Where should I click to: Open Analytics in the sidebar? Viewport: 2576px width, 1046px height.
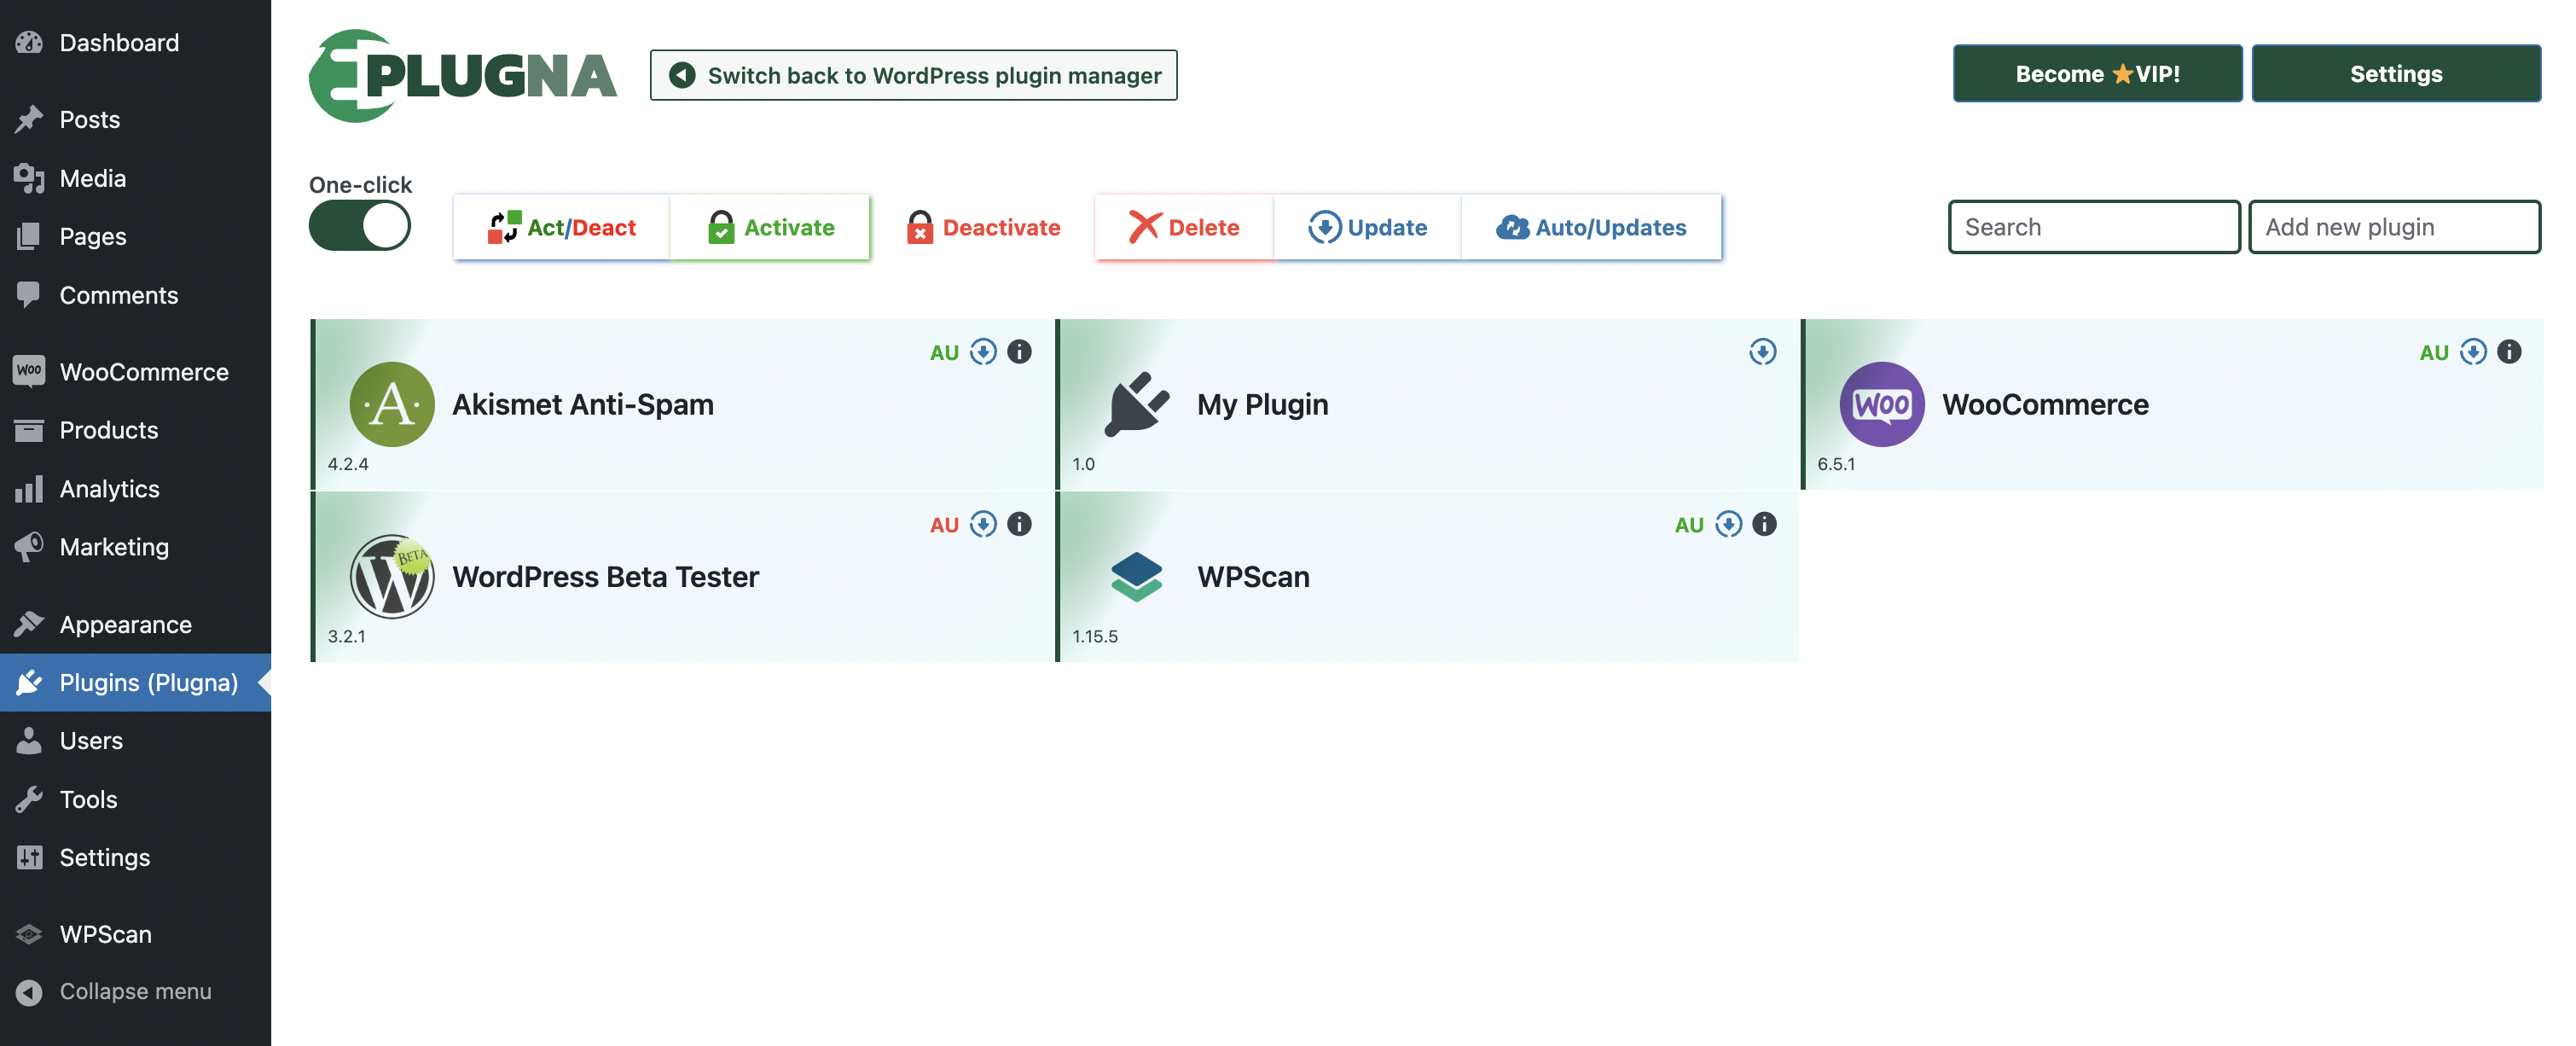click(x=135, y=488)
